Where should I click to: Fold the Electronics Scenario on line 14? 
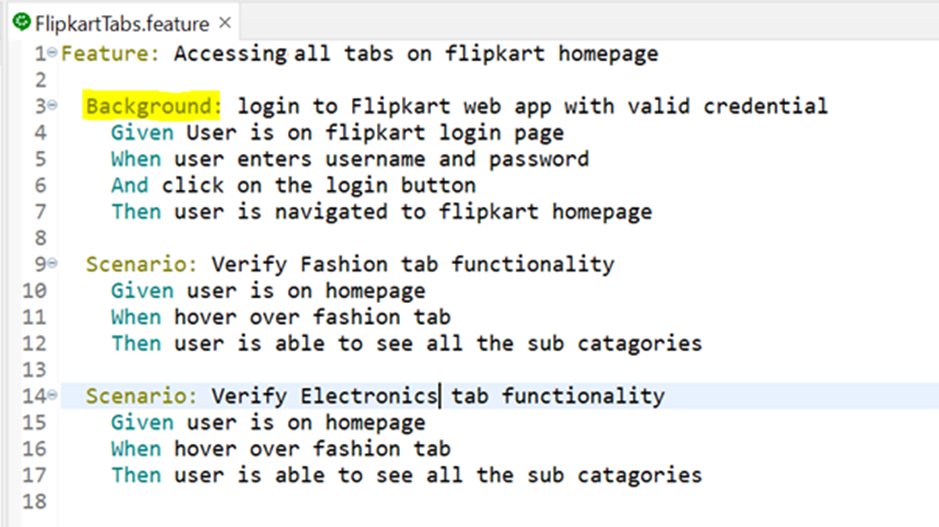[53, 396]
